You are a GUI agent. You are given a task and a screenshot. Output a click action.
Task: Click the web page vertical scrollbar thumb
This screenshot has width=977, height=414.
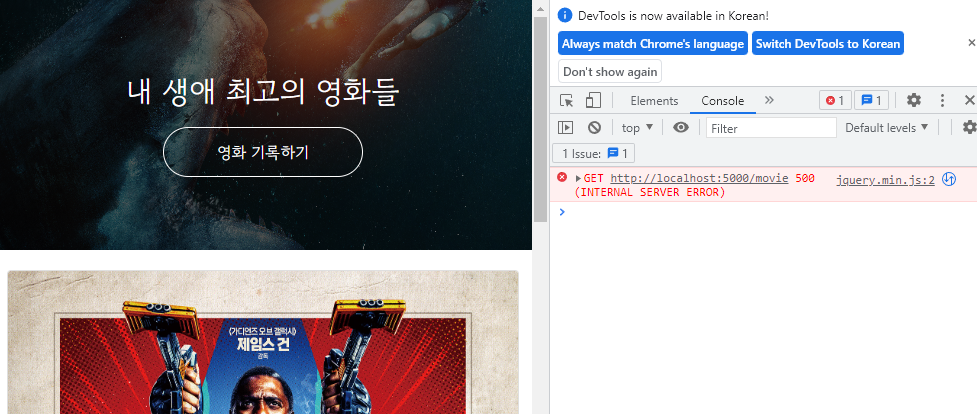pos(540,118)
